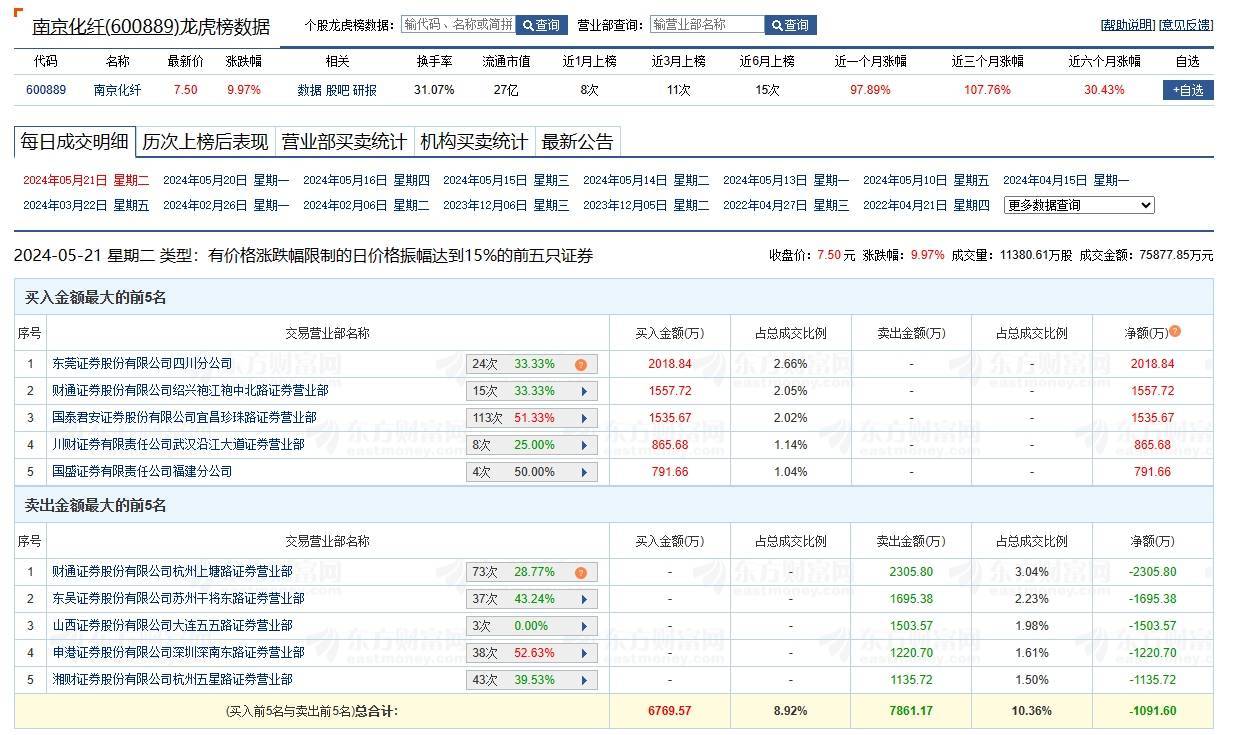Open the 更多数据查询 dropdown
The width and height of the screenshot is (1239, 735).
click(1078, 205)
